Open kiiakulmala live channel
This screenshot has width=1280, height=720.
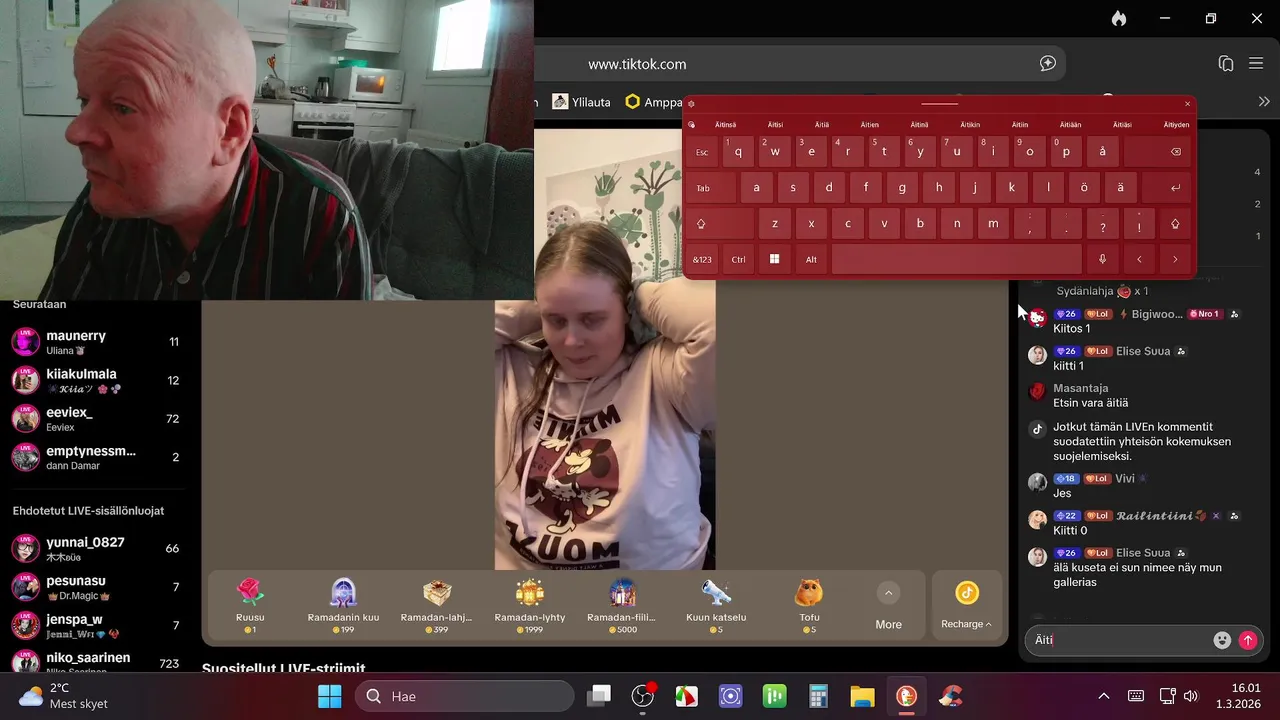(x=95, y=380)
